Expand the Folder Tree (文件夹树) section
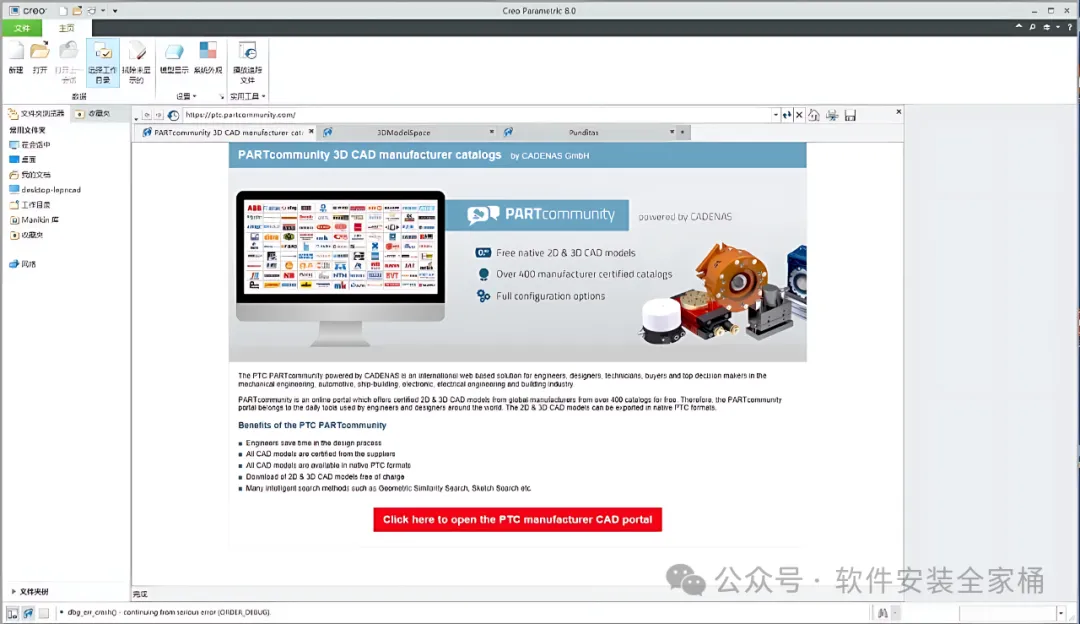This screenshot has height=624, width=1080. (x=13, y=592)
